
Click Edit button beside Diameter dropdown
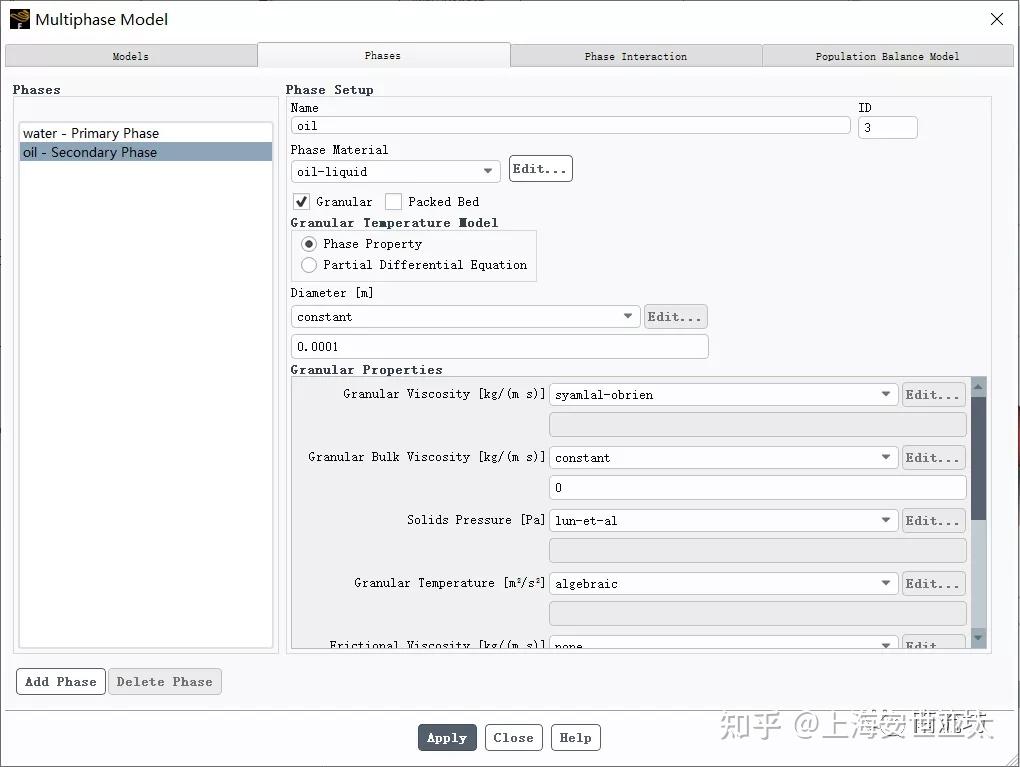click(675, 317)
